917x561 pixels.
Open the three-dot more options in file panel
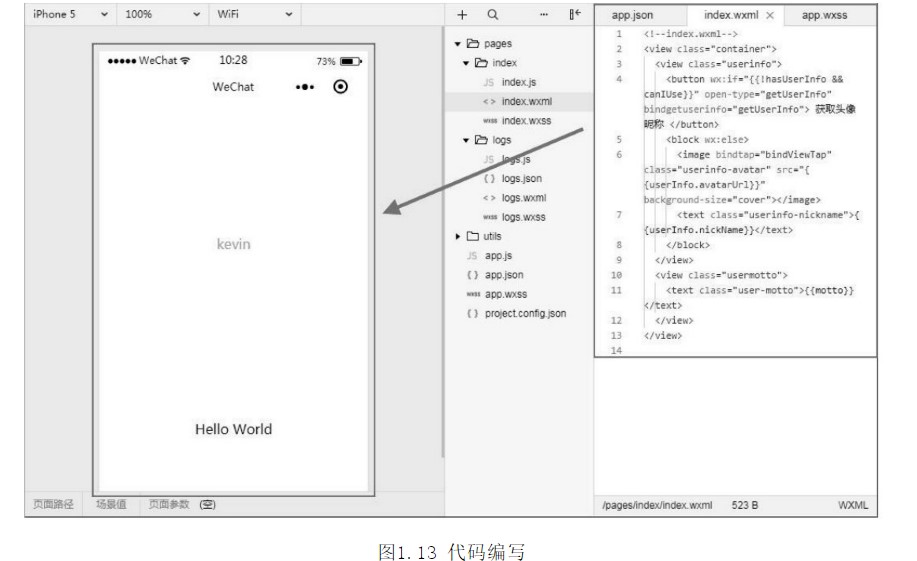point(544,16)
